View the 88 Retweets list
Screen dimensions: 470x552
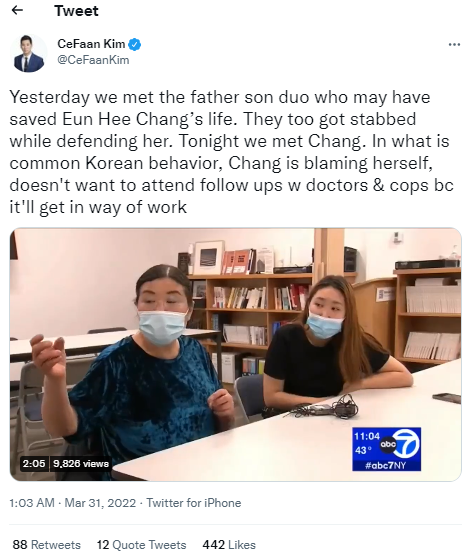pos(46,544)
